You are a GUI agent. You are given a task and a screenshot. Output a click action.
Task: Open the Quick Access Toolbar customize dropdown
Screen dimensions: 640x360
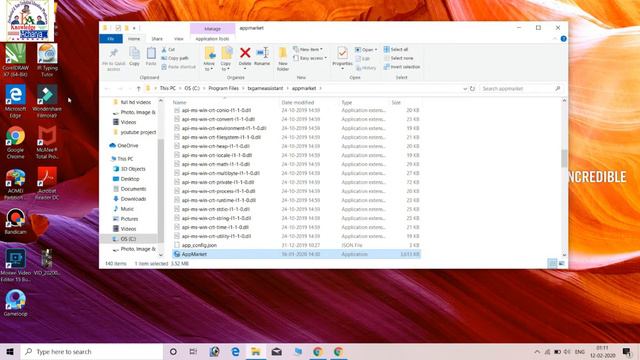tap(134, 28)
